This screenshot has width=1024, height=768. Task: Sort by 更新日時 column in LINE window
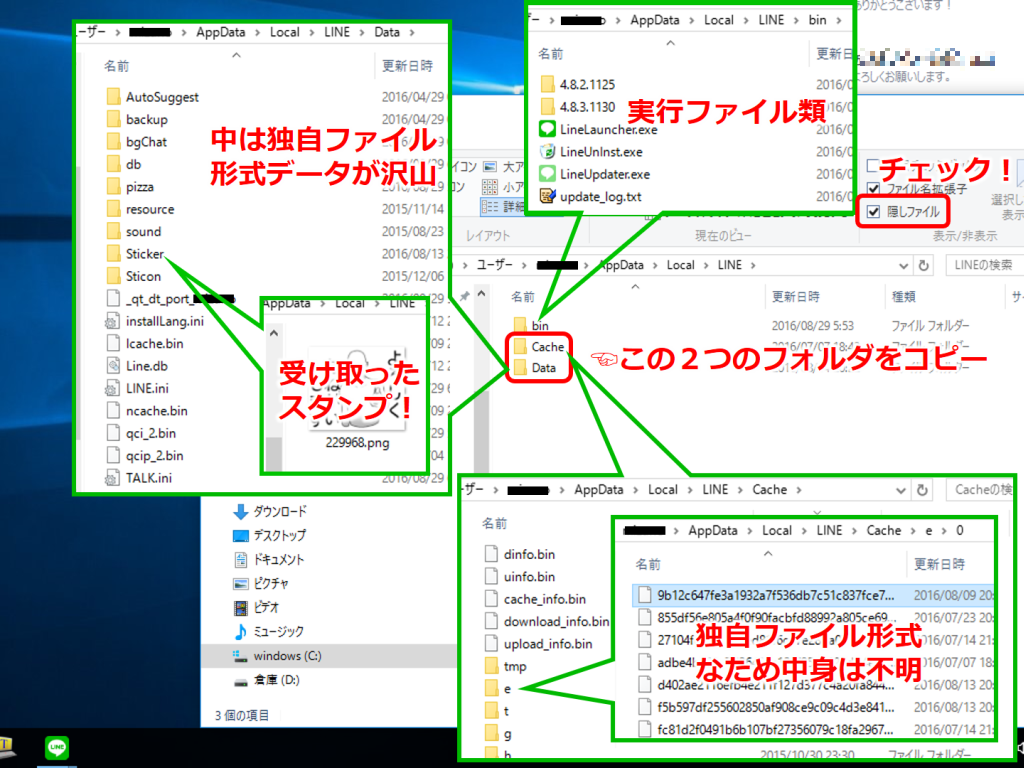[795, 296]
